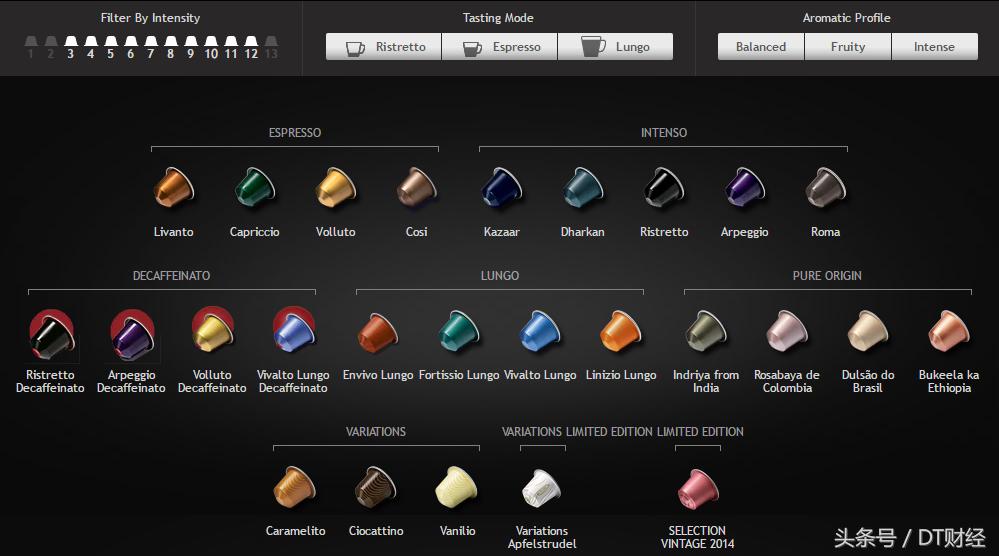Select Intense aromatic profile
Screen dimensions: 999x556
coord(935,46)
